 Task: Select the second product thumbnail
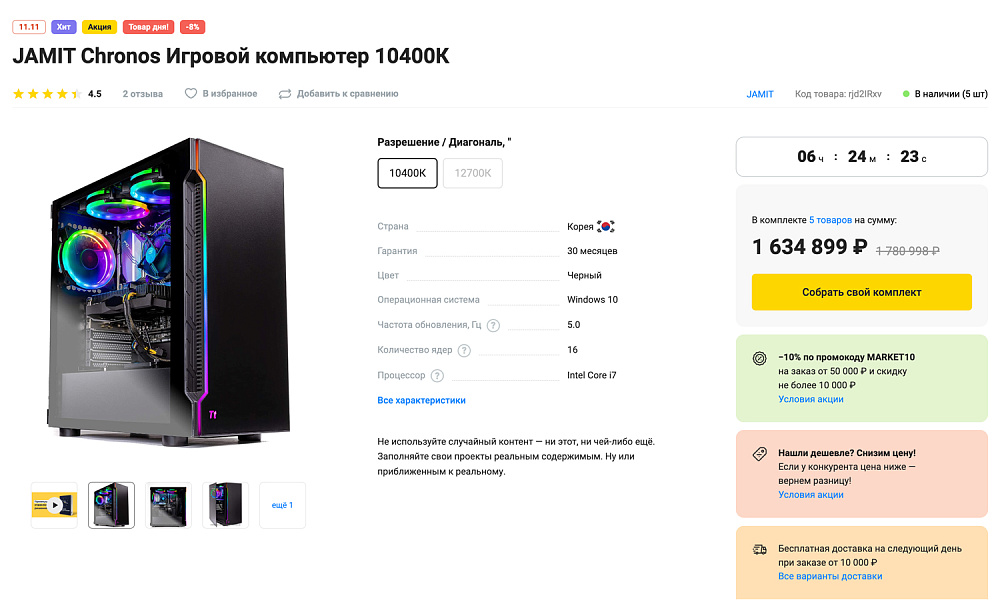[111, 505]
